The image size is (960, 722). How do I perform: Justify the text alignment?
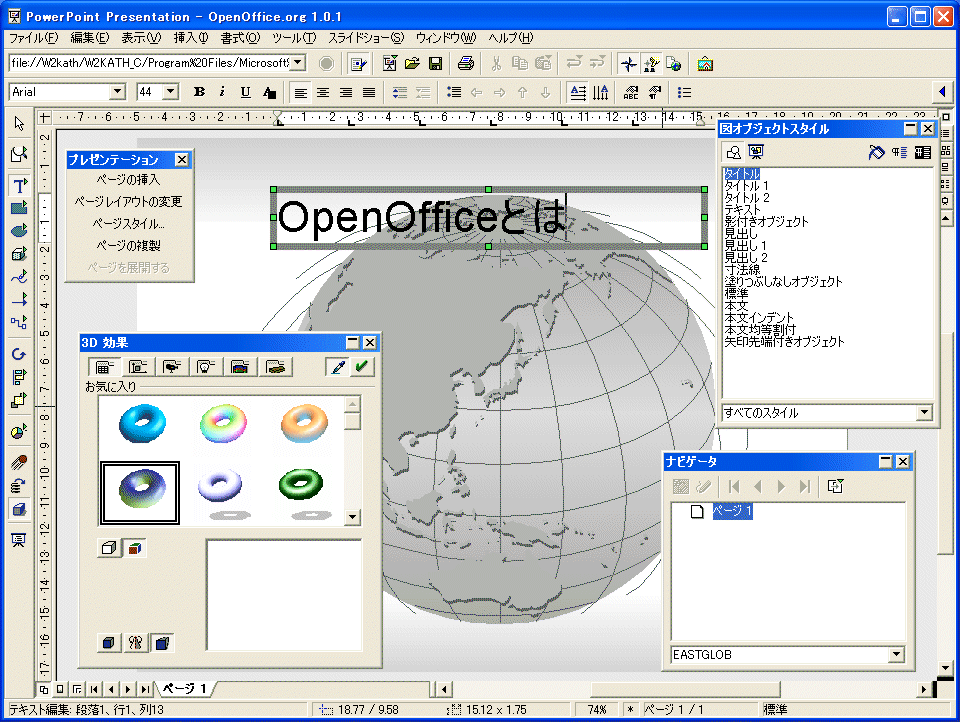pyautogui.click(x=369, y=92)
